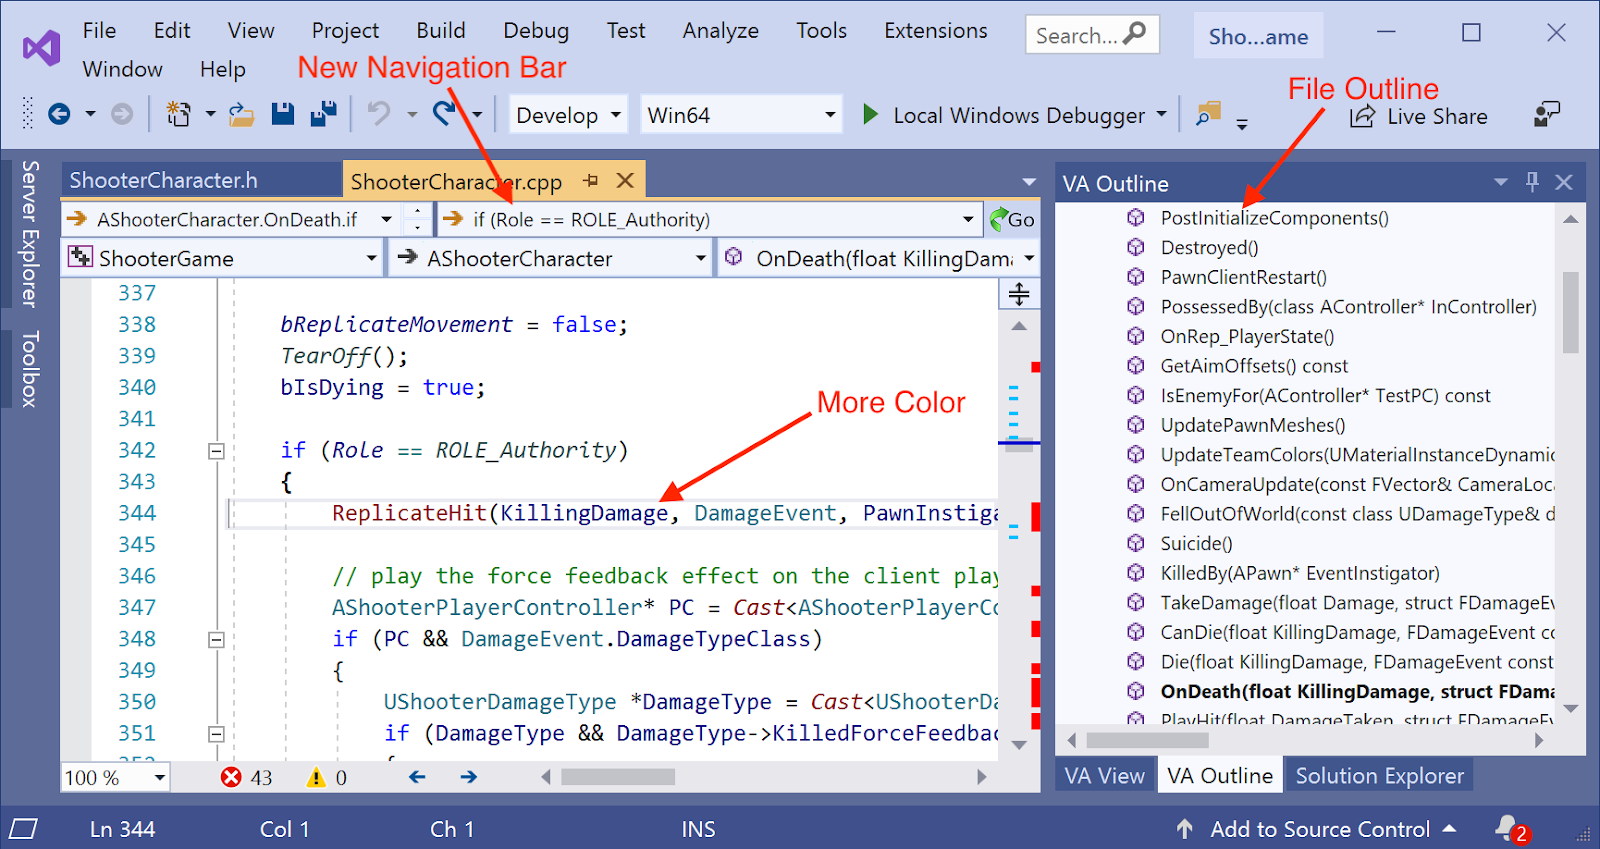Click the Local Windows Debugger label
Viewport: 1600px width, 849px height.
pos(1019,115)
